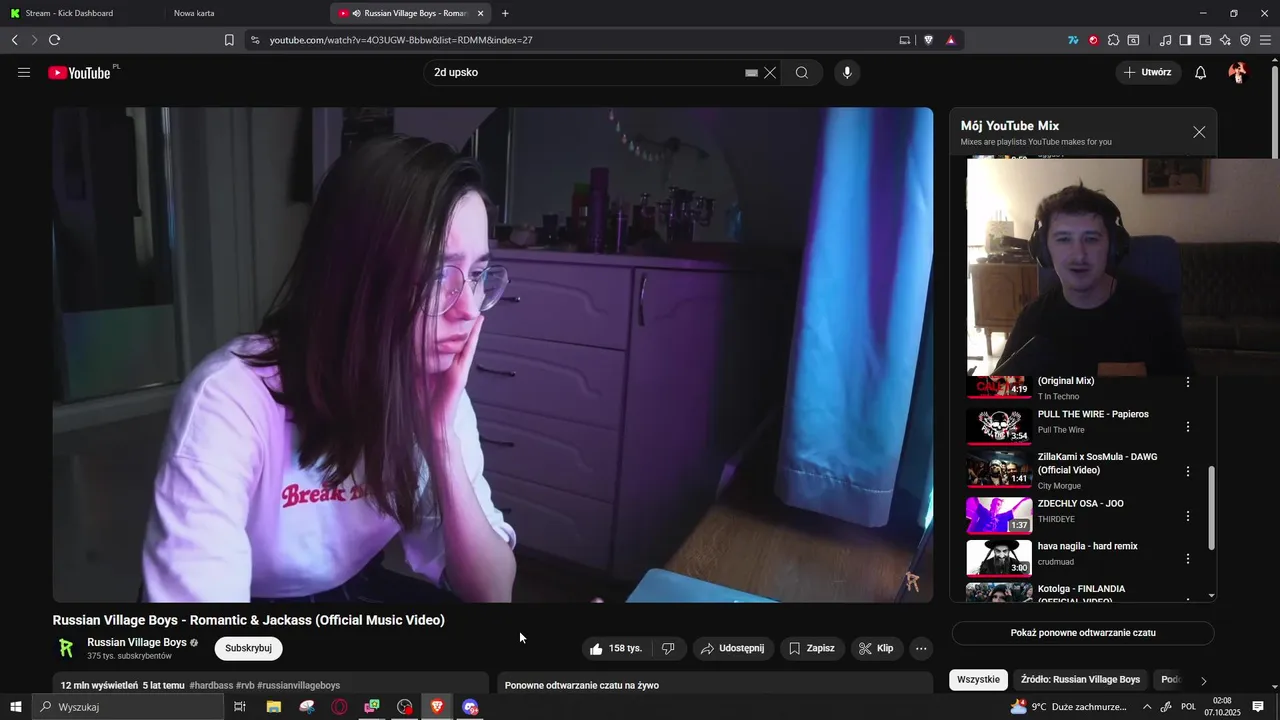Open more actions ellipsis below video
Screen dimensions: 1280x720
(921, 648)
